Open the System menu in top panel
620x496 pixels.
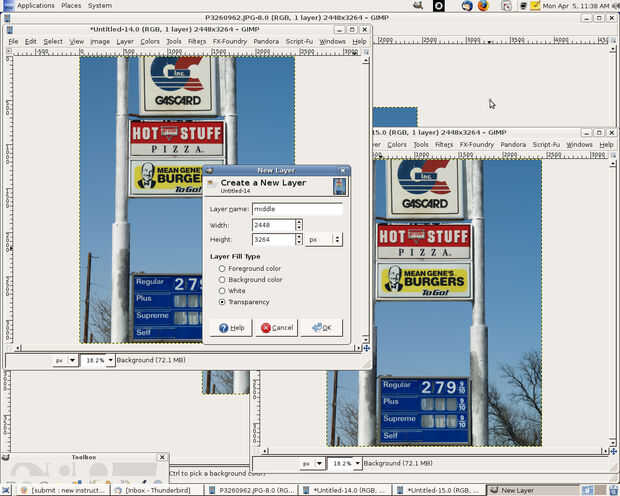100,6
